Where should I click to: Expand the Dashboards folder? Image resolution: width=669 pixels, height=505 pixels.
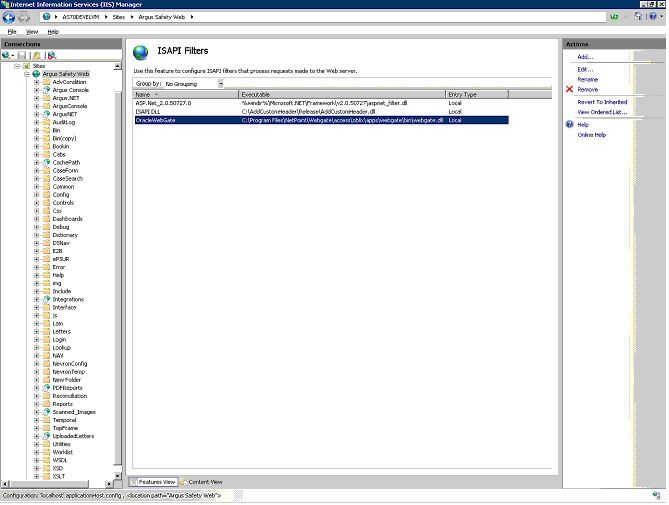tap(37, 219)
